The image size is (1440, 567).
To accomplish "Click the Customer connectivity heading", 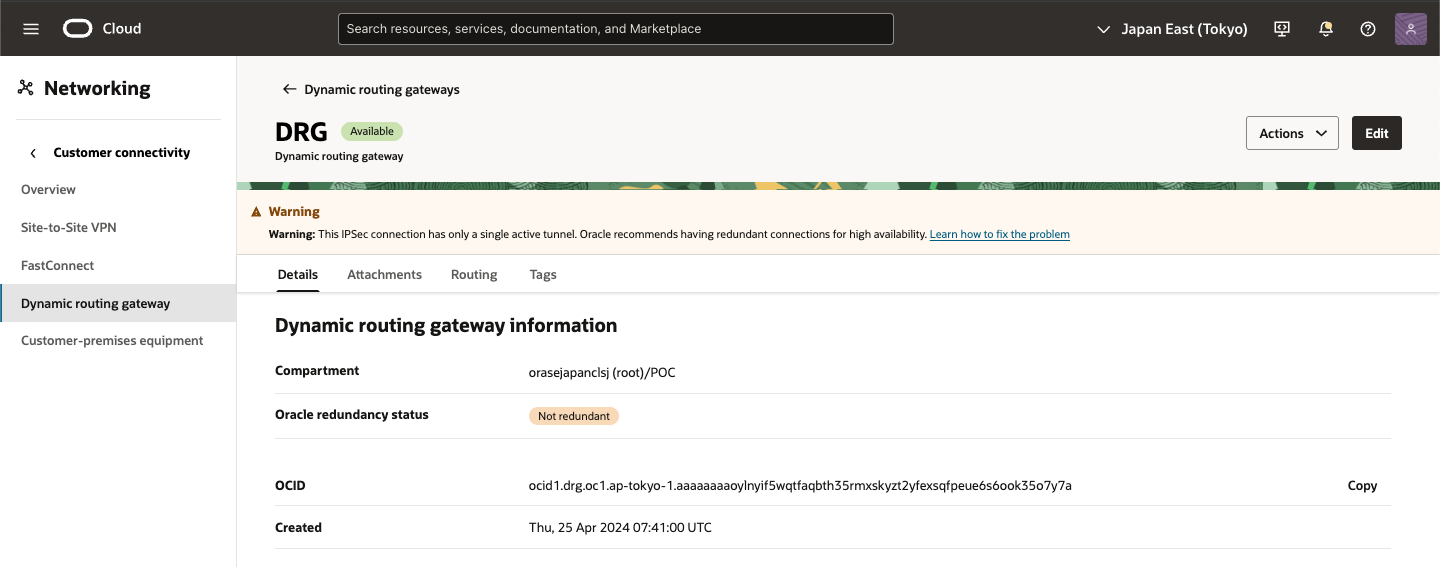I will click(x=121, y=153).
